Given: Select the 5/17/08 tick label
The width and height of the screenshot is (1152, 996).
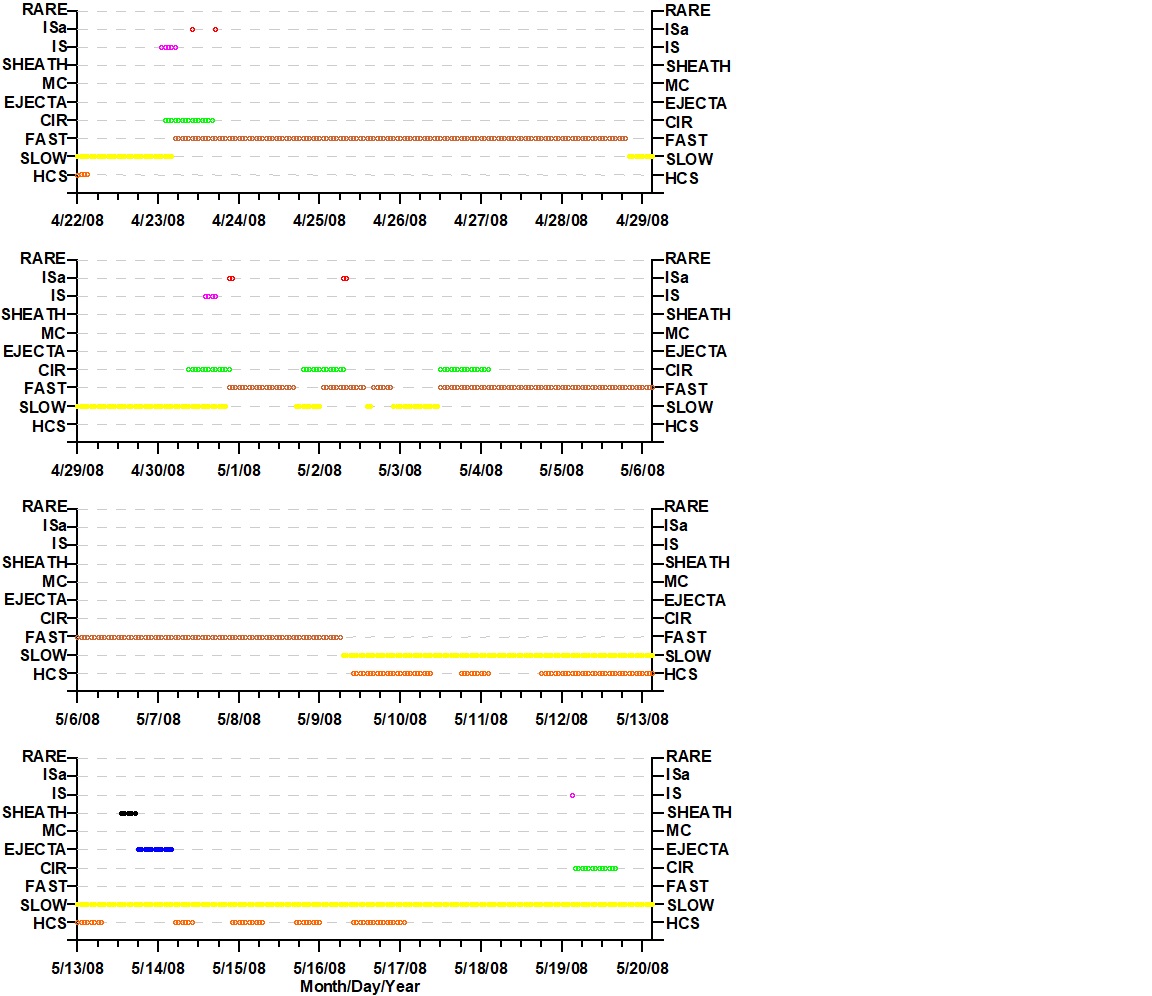Looking at the screenshot, I should click(x=400, y=968).
